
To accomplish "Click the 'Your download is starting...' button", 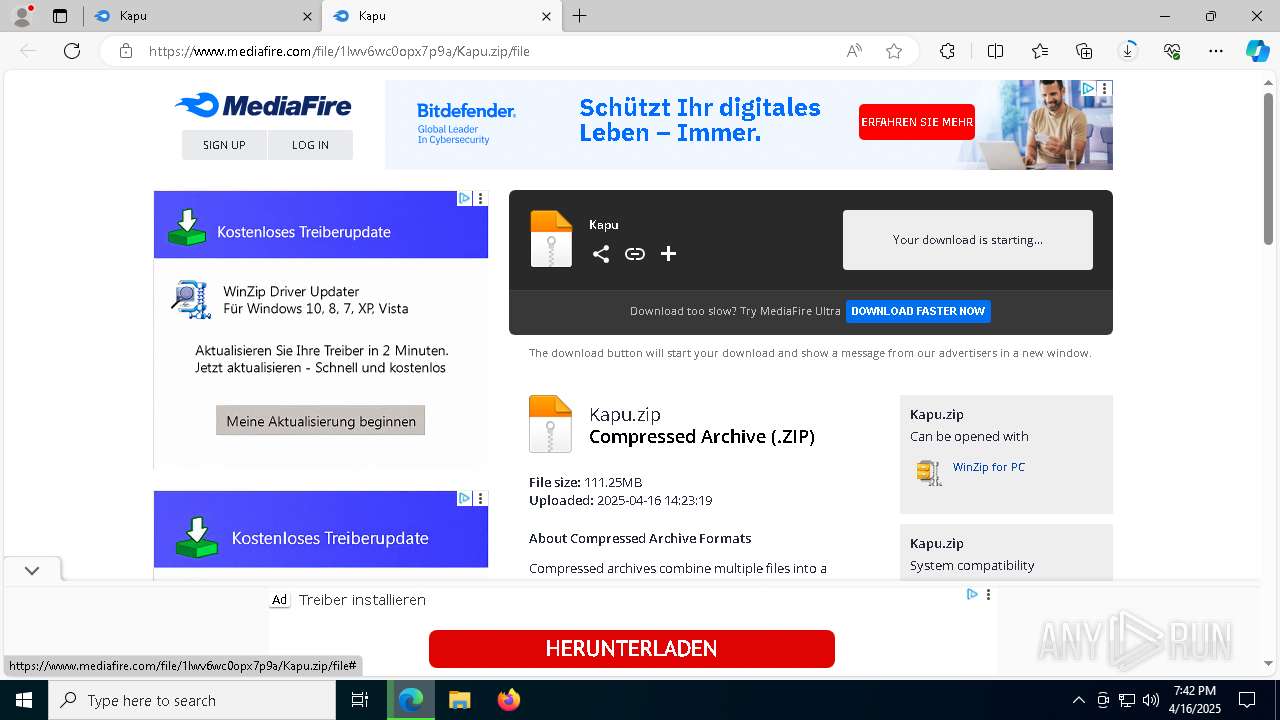I will [x=967, y=240].
